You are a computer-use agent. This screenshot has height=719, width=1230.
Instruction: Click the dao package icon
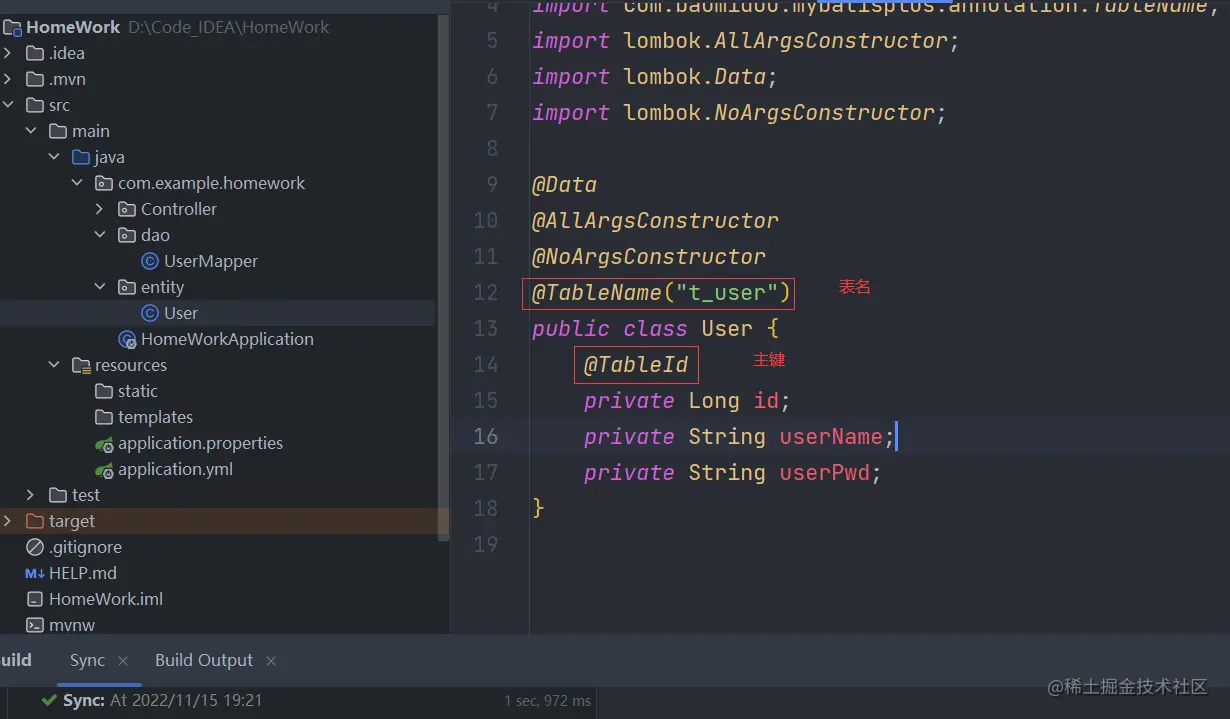pos(127,235)
